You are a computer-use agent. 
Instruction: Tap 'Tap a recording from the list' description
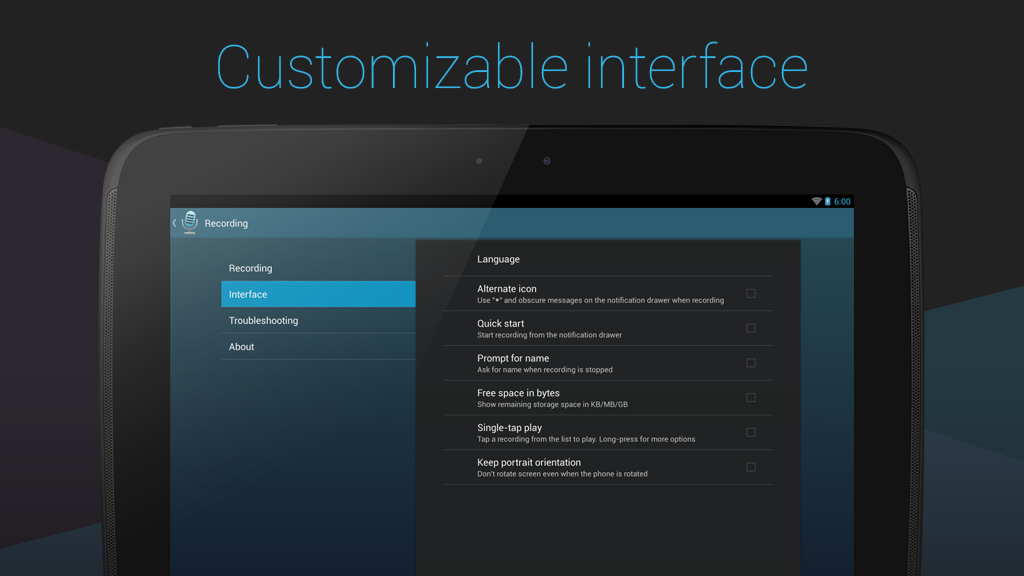586,440
